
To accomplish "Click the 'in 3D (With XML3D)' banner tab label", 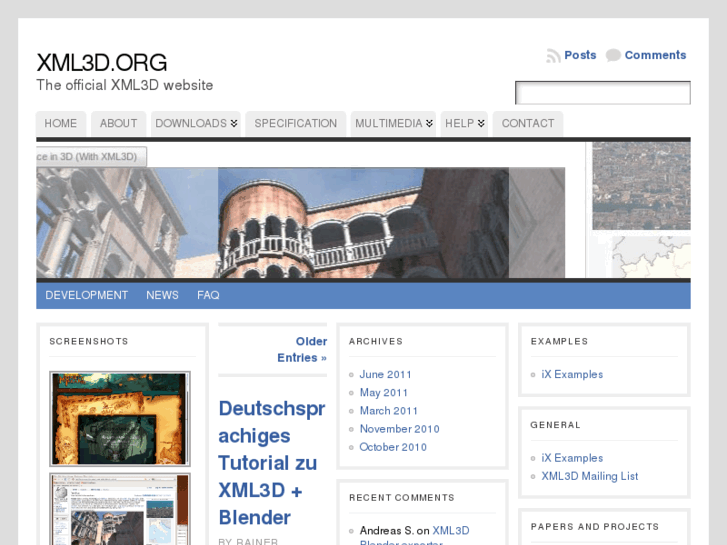I will coord(92,157).
